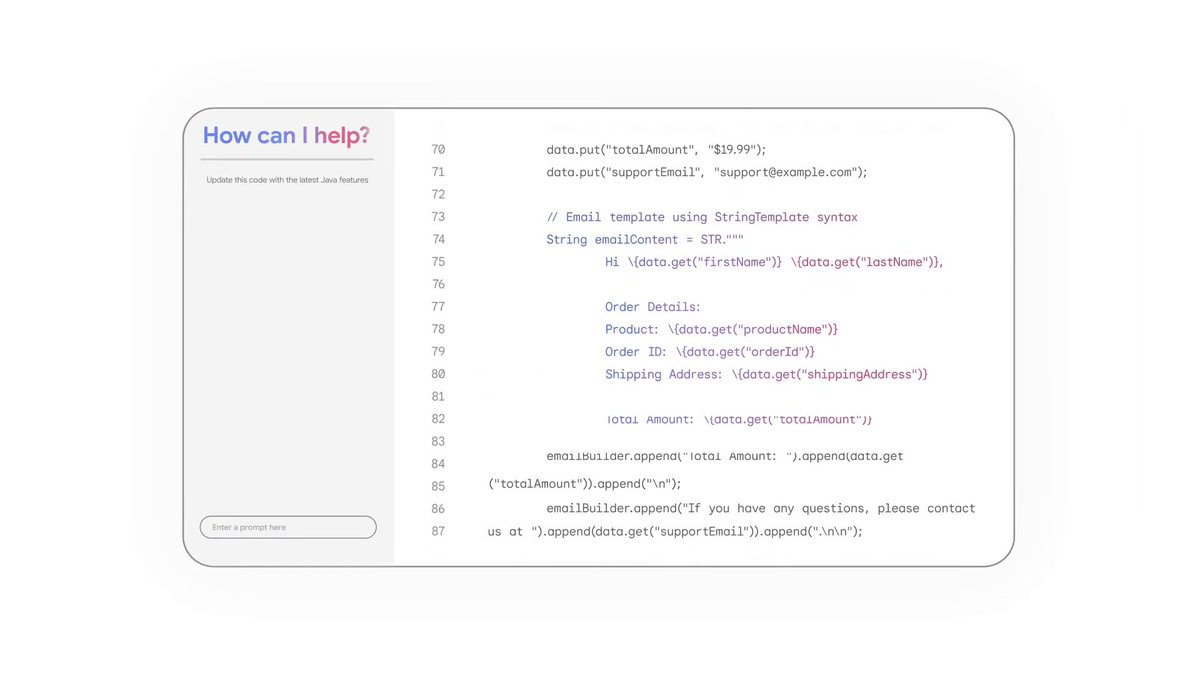Click line number 87 in the gutter
Viewport: 1200px width, 675px height.
[438, 531]
